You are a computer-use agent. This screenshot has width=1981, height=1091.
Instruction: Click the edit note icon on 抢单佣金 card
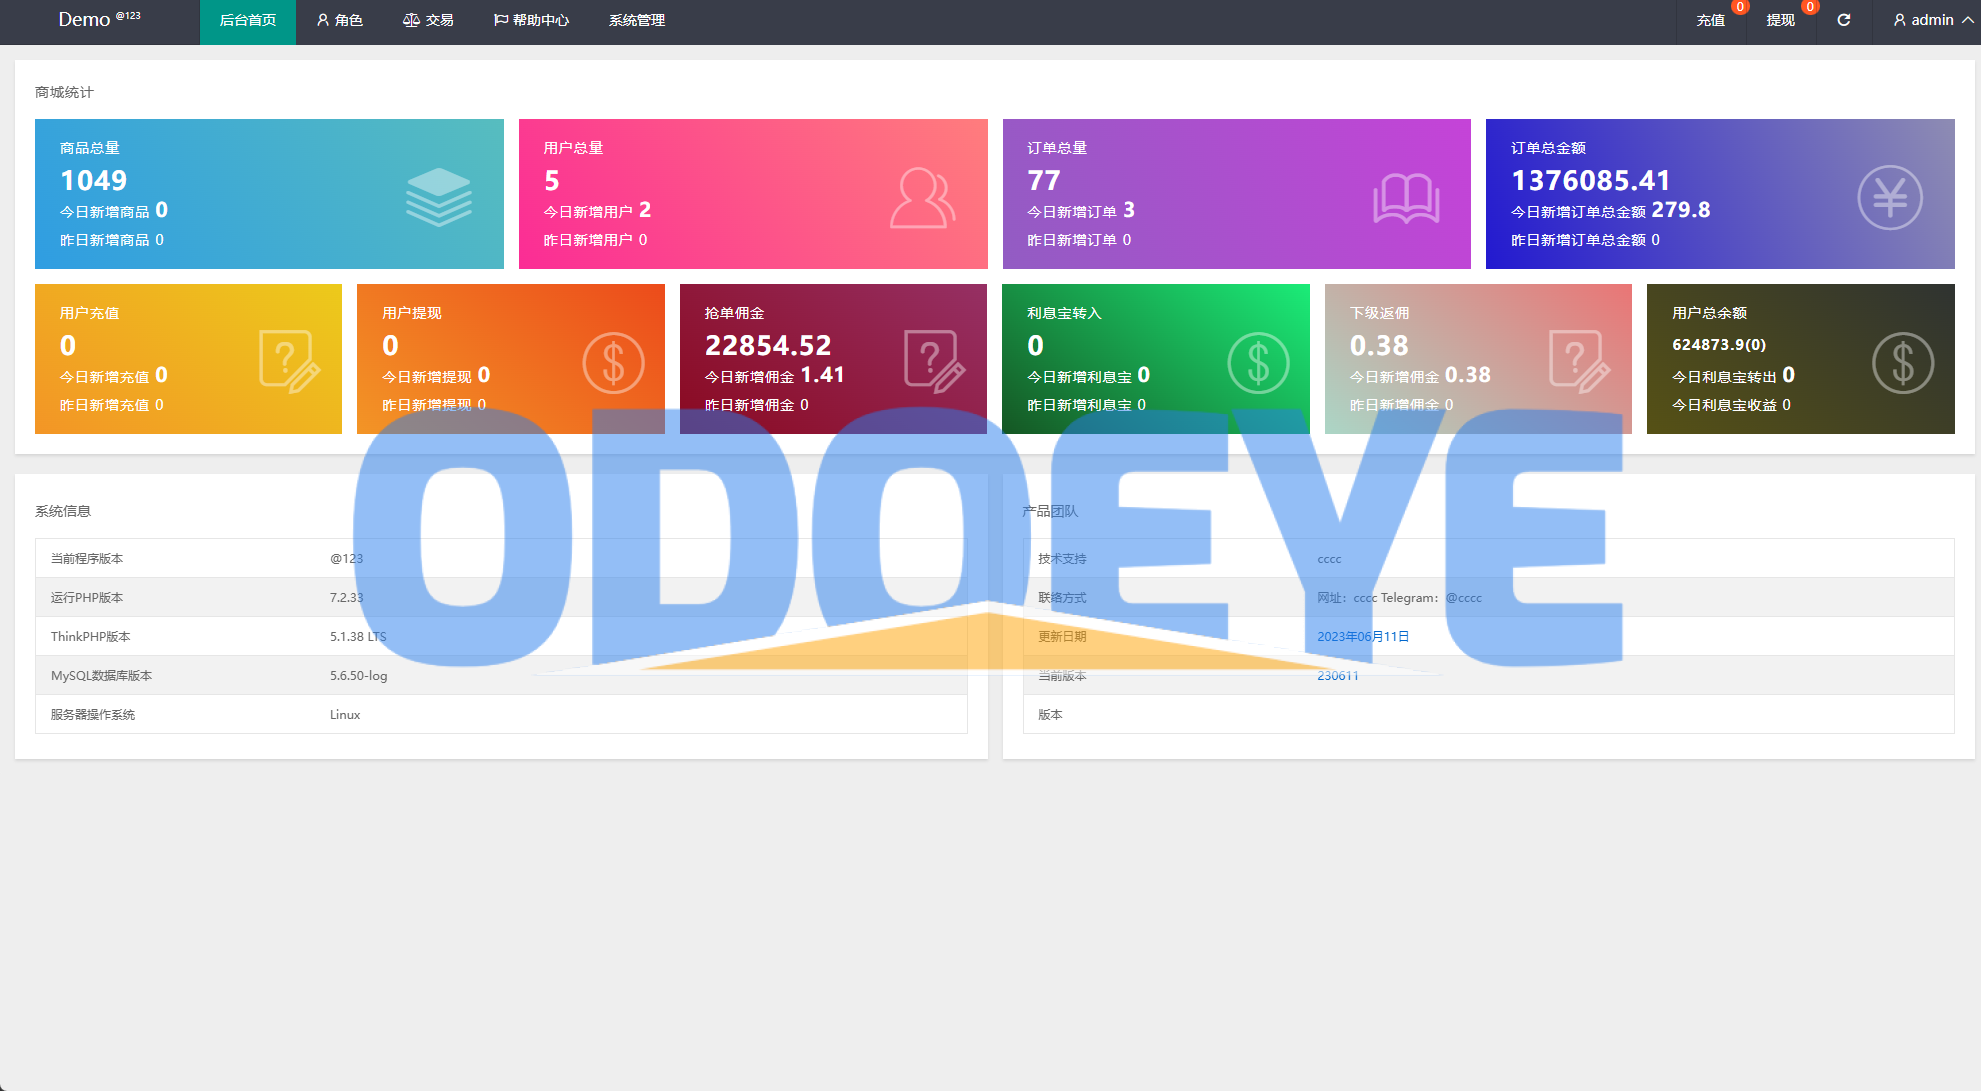pos(934,360)
